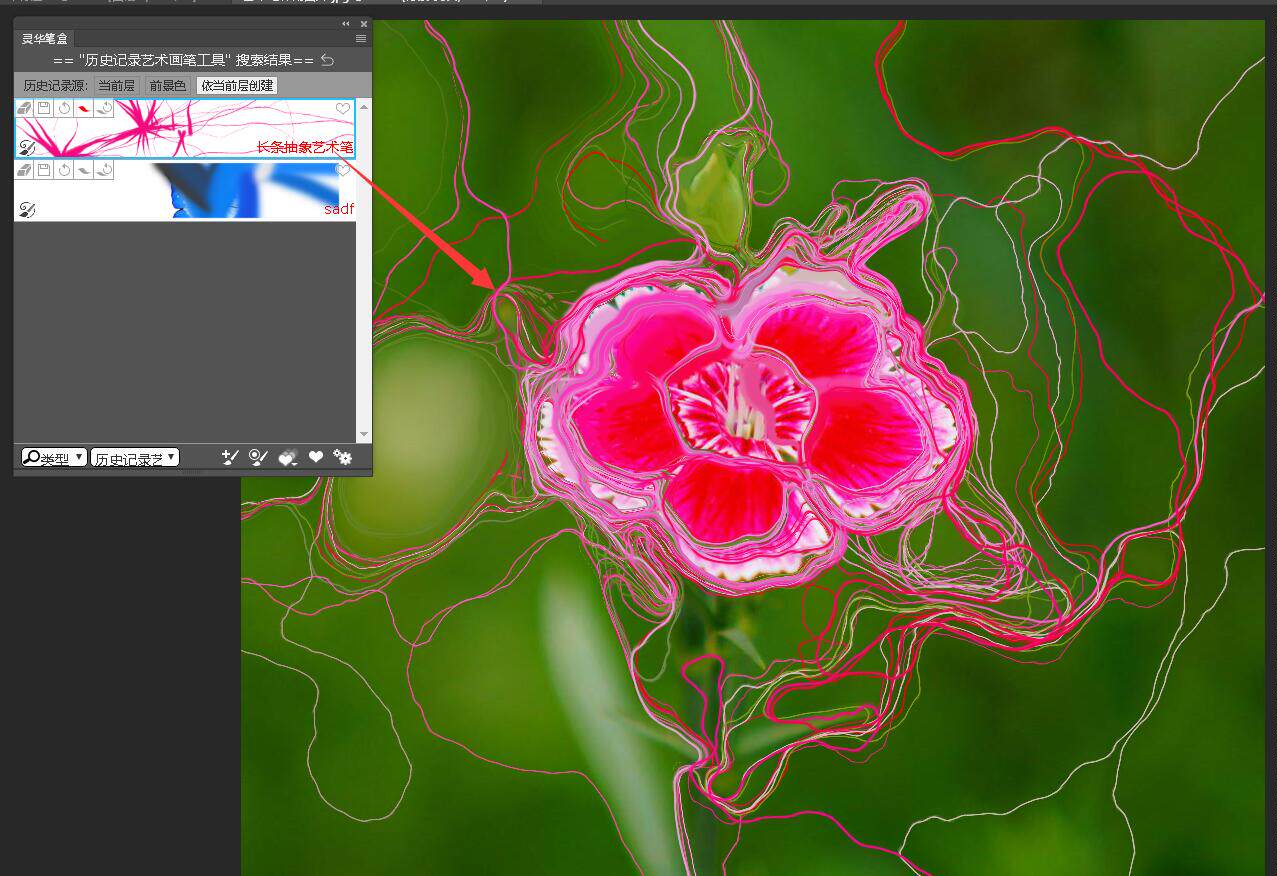Click the add new brush preset icon
Screen dimensions: 1277x876
click(230, 457)
